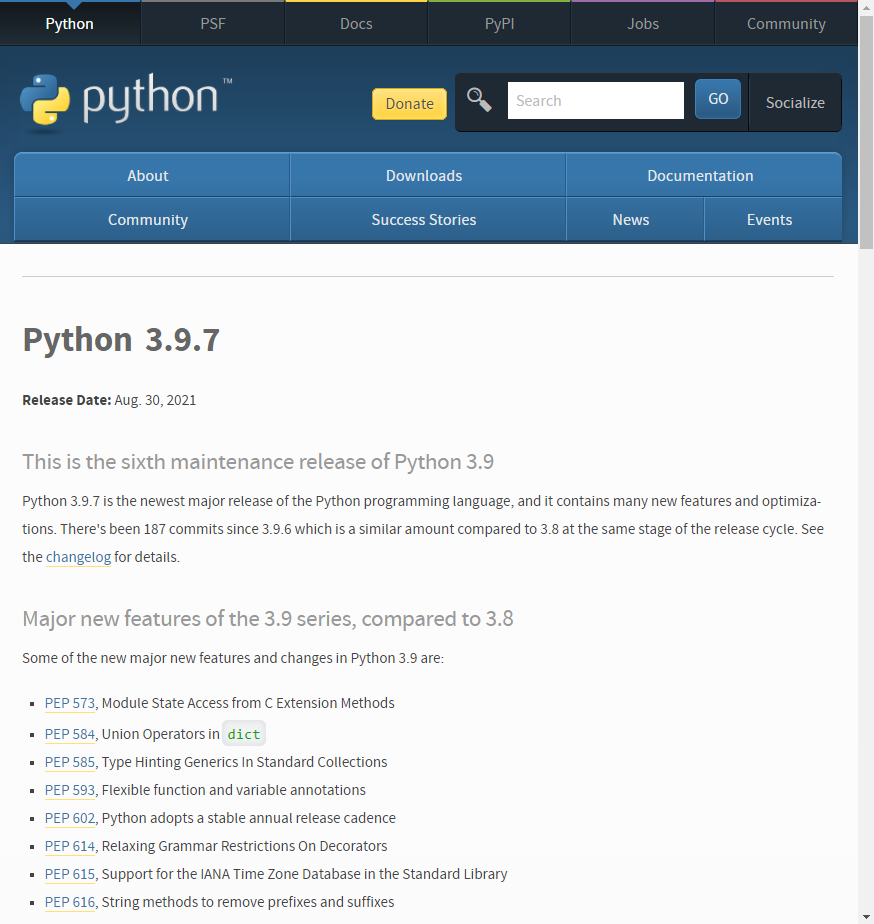The width and height of the screenshot is (874, 924).
Task: Click the magnifying glass search icon
Action: click(479, 100)
